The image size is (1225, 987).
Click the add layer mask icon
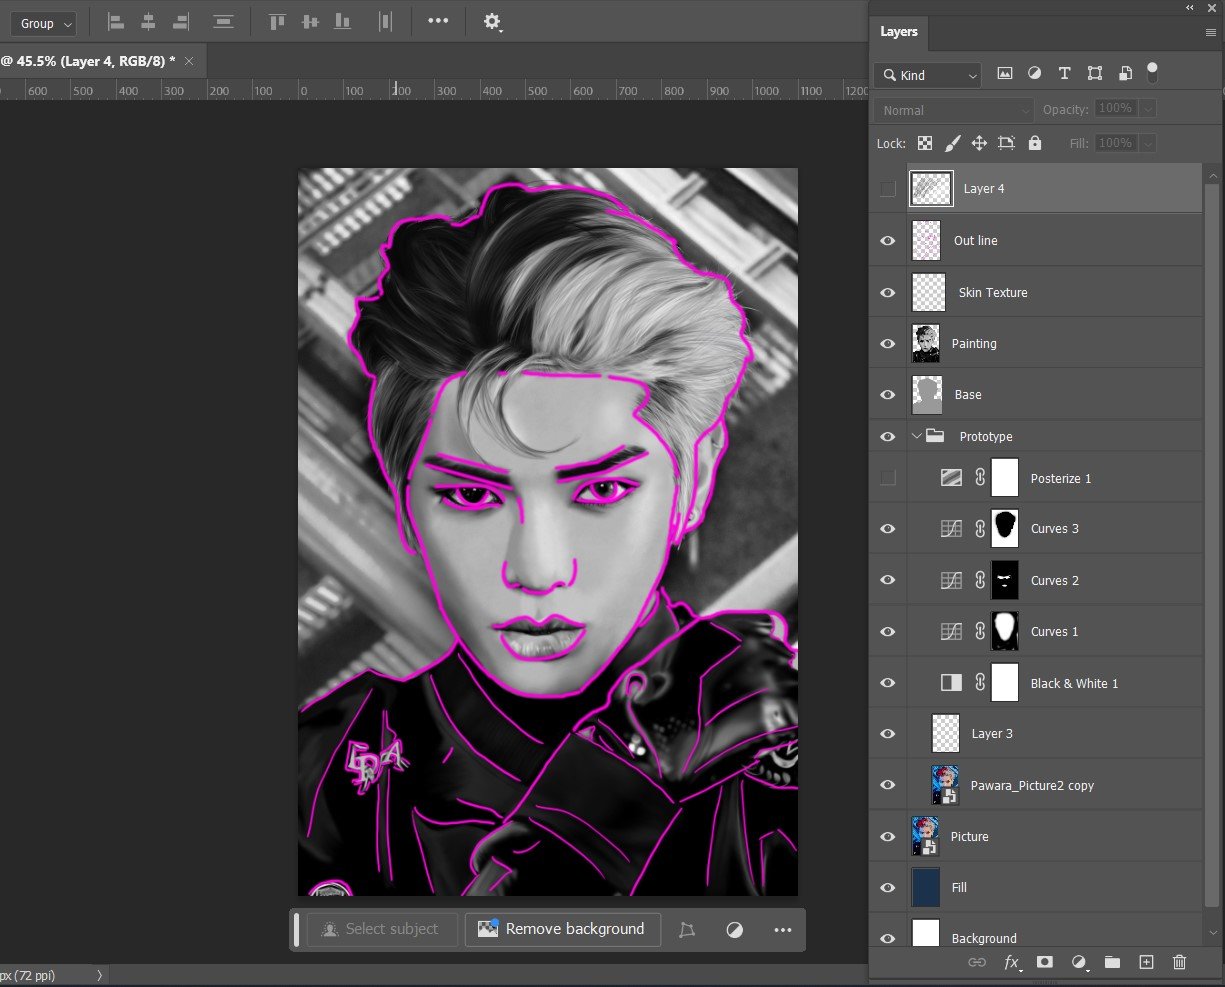click(x=1045, y=962)
